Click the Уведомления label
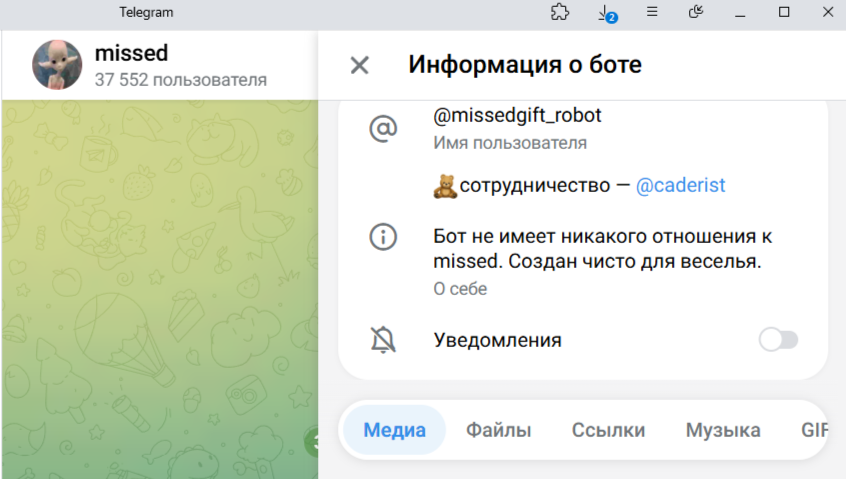The height and width of the screenshot is (479, 846). pos(497,340)
